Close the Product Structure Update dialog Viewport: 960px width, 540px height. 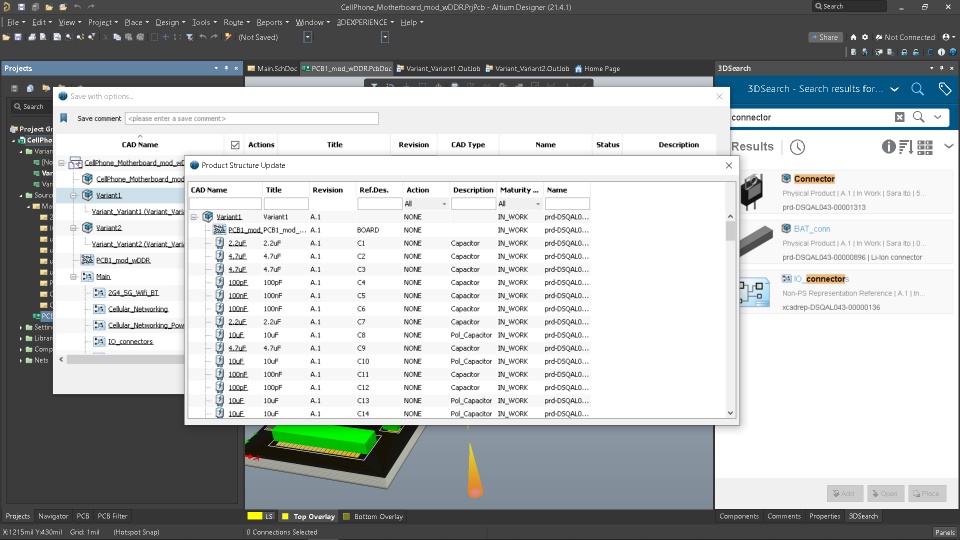tap(729, 165)
